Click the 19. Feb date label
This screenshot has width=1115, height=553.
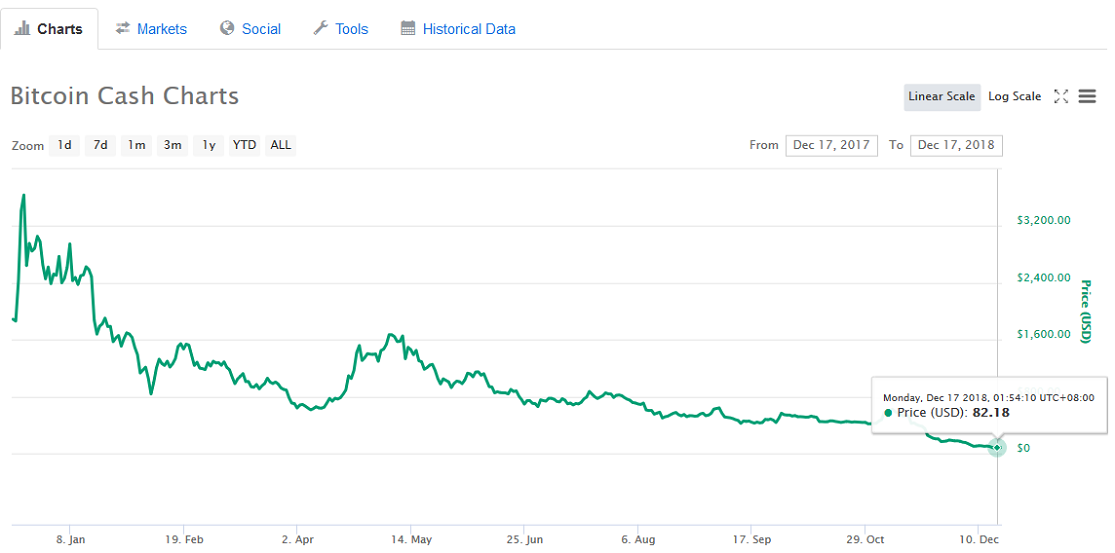pos(184,539)
